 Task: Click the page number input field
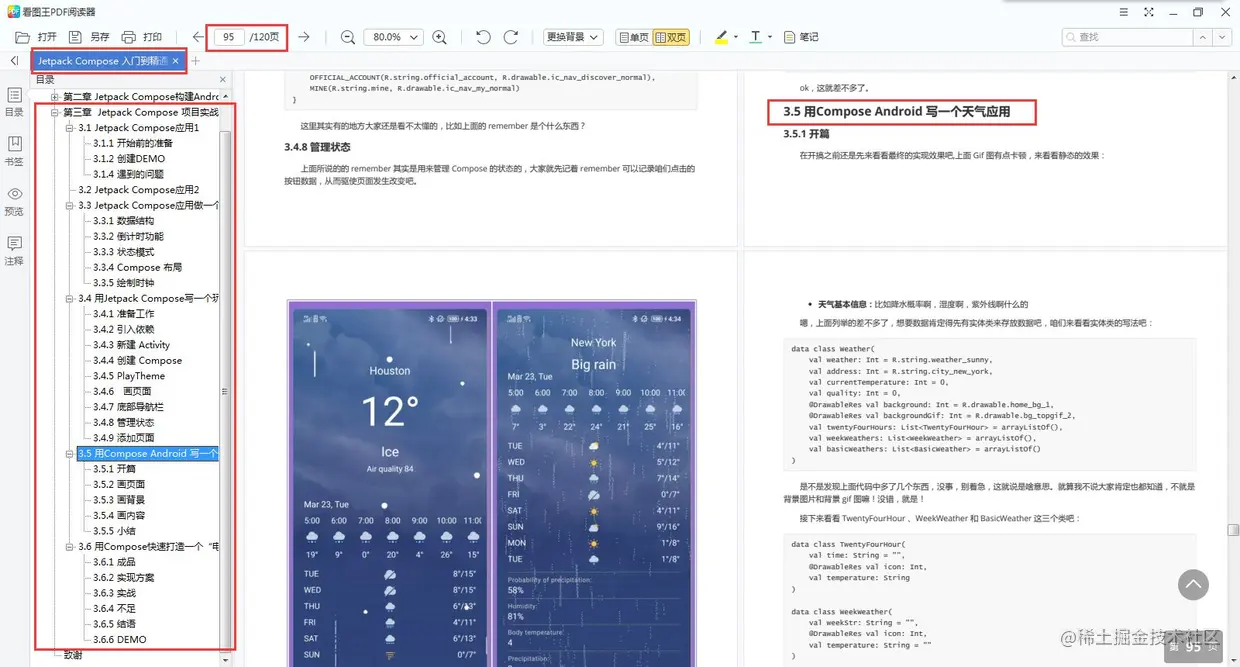click(228, 37)
